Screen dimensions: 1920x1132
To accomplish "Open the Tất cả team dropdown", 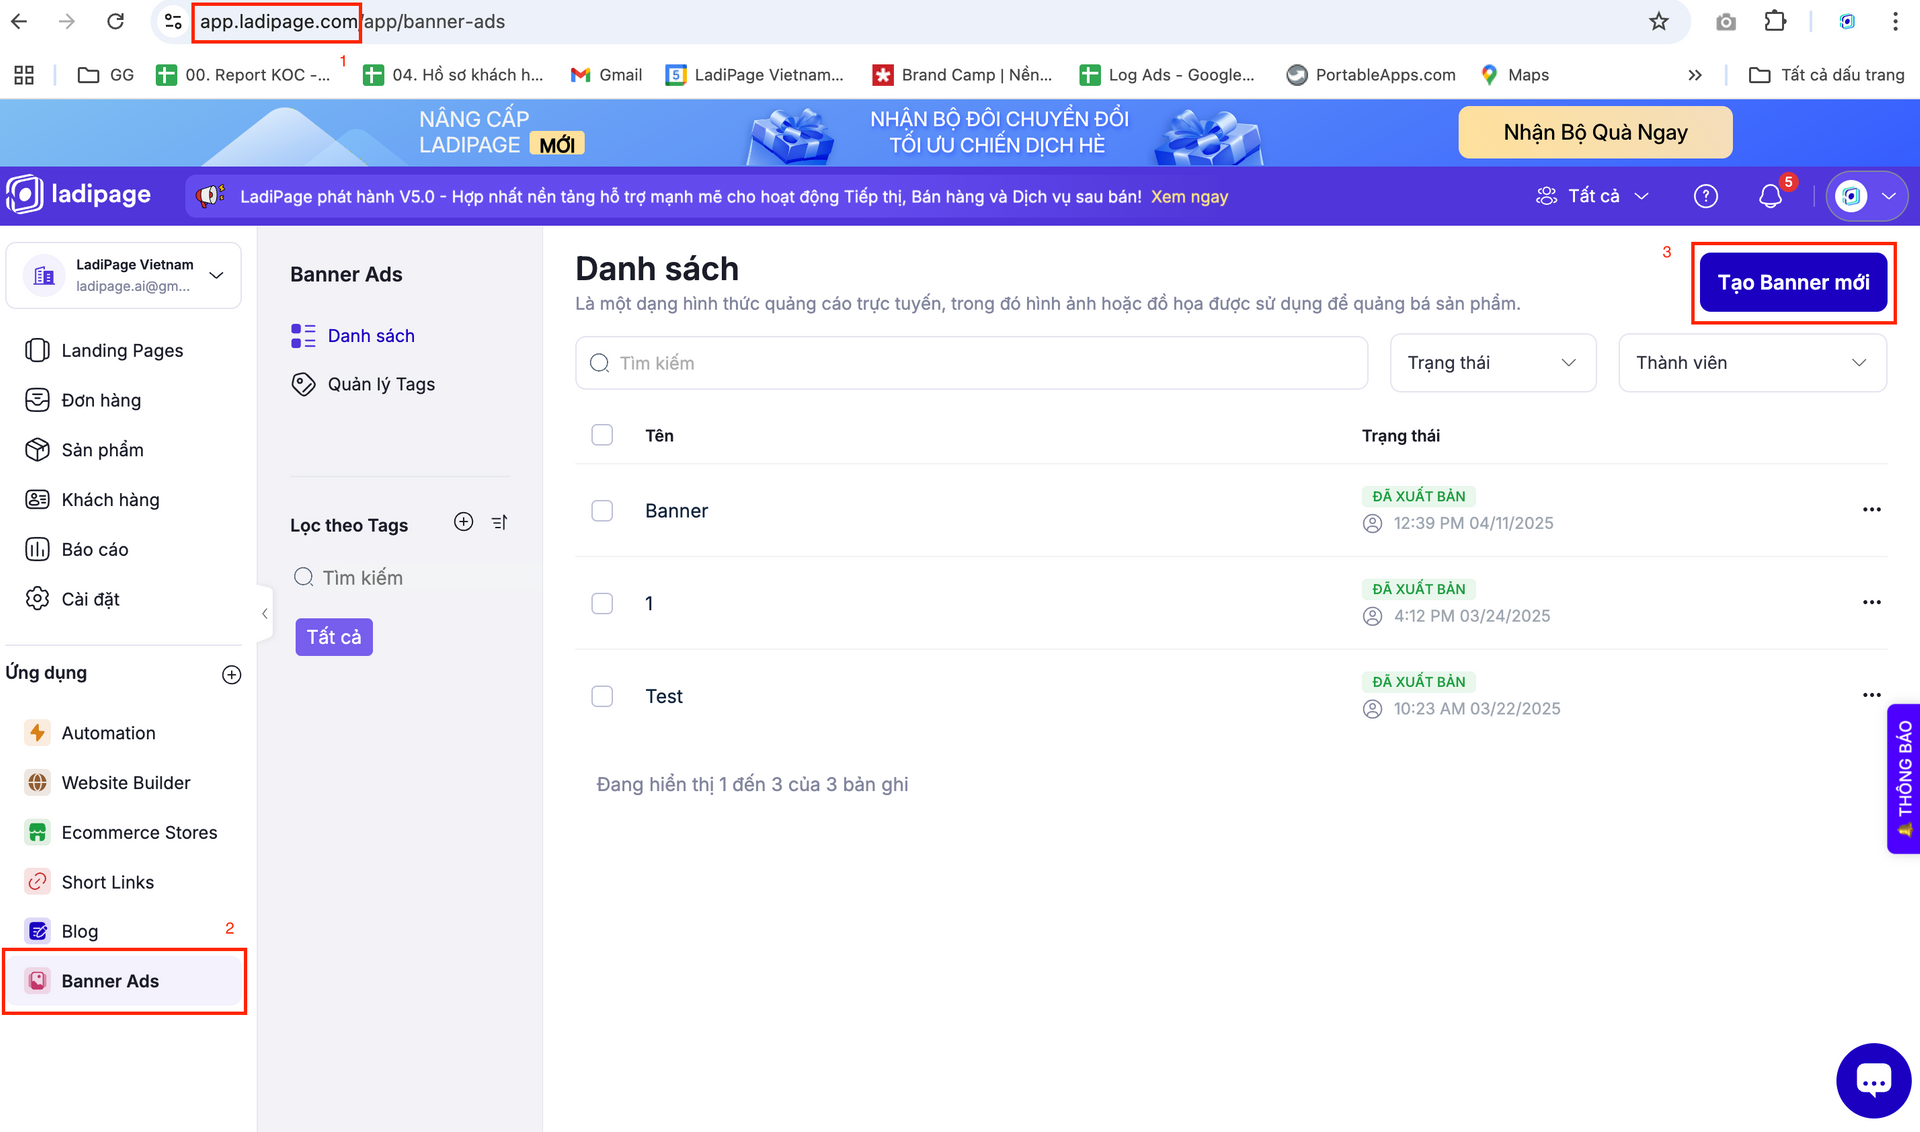I will [1592, 196].
